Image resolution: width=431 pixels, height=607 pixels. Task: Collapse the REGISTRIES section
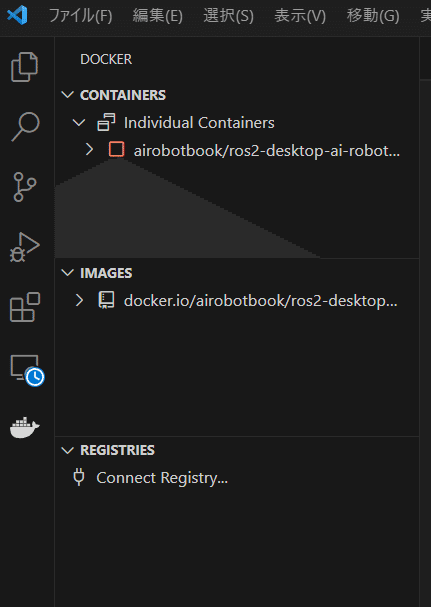point(68,450)
